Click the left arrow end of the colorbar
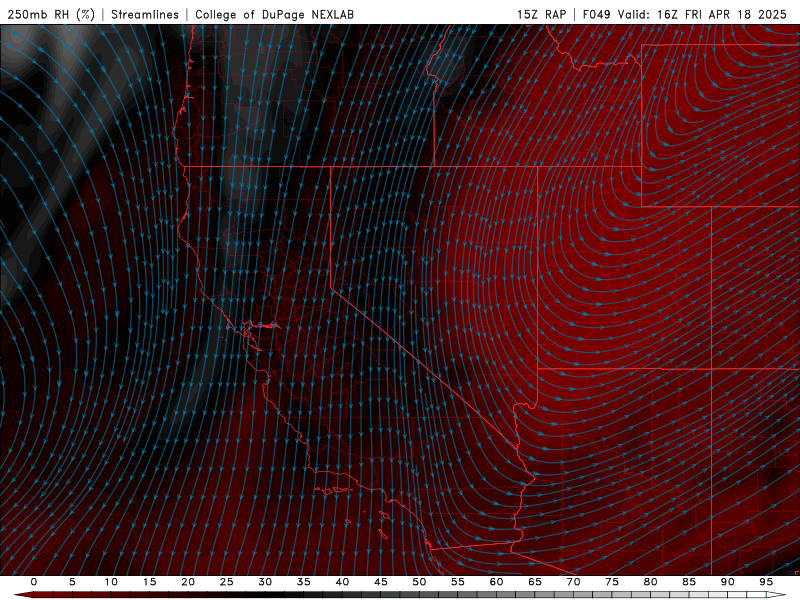800x600 pixels. click(23, 595)
